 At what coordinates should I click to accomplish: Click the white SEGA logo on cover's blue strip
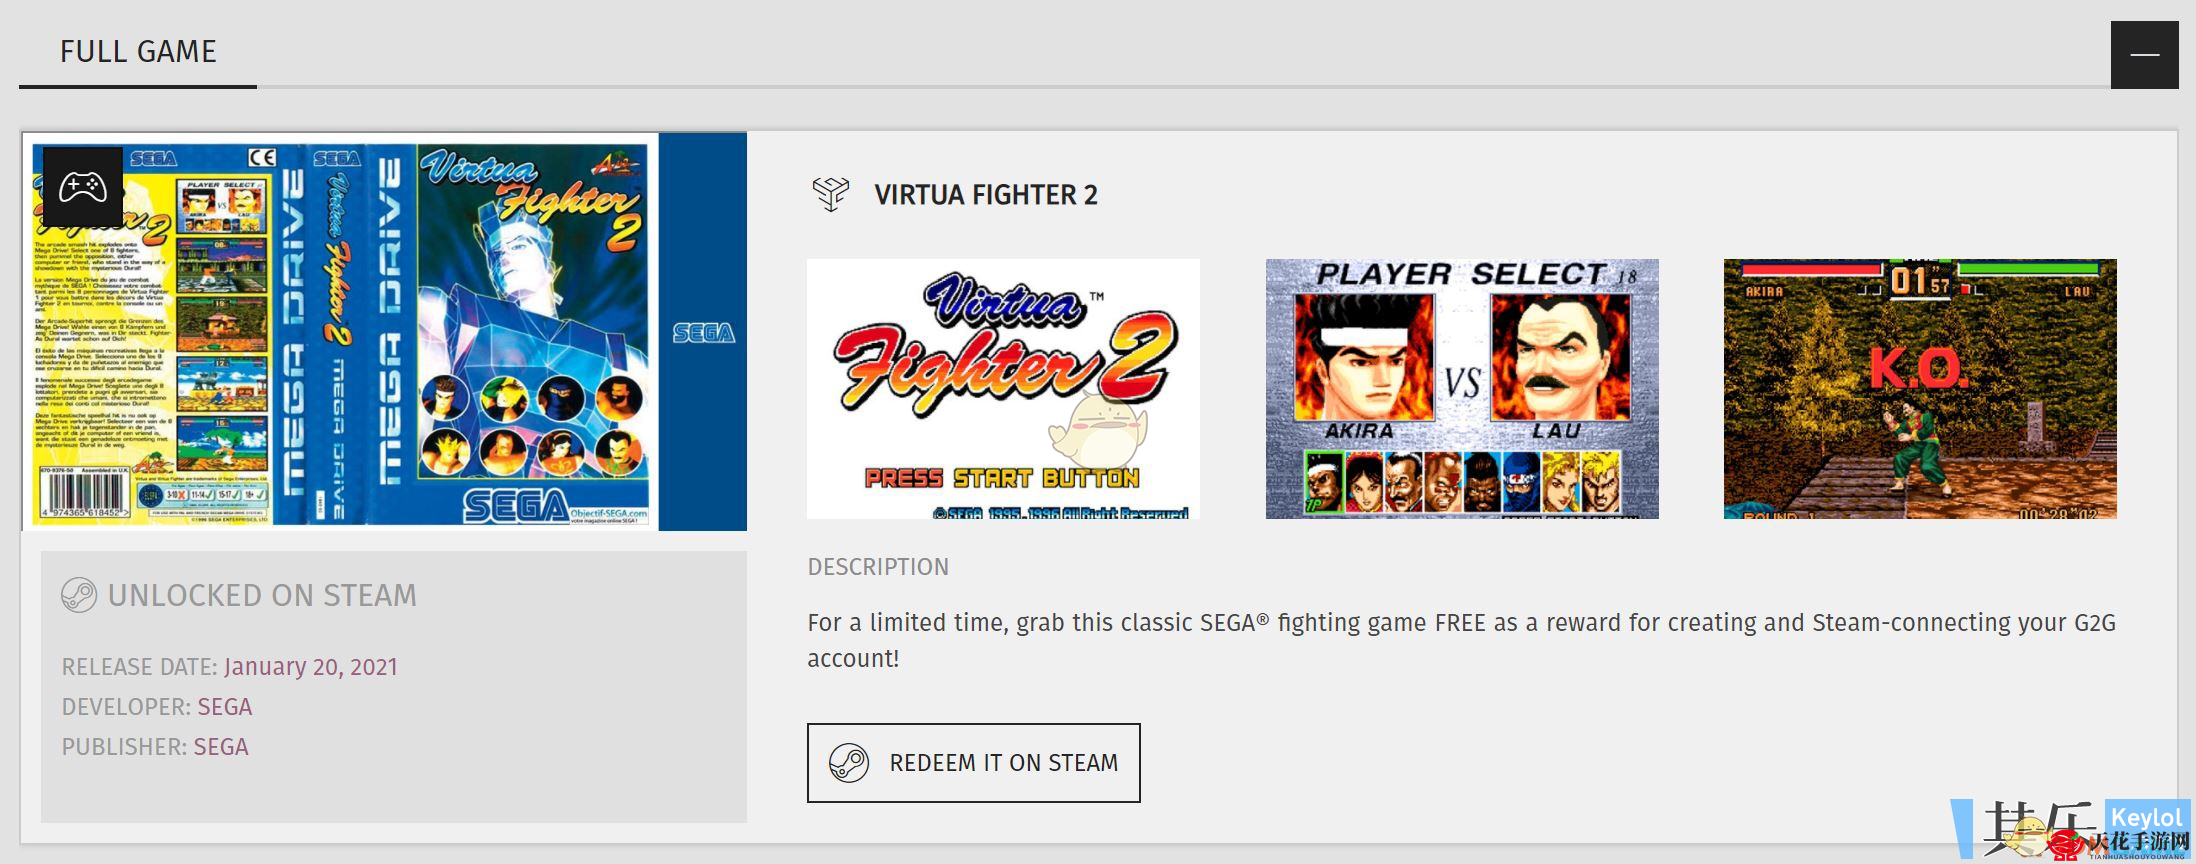(x=703, y=333)
